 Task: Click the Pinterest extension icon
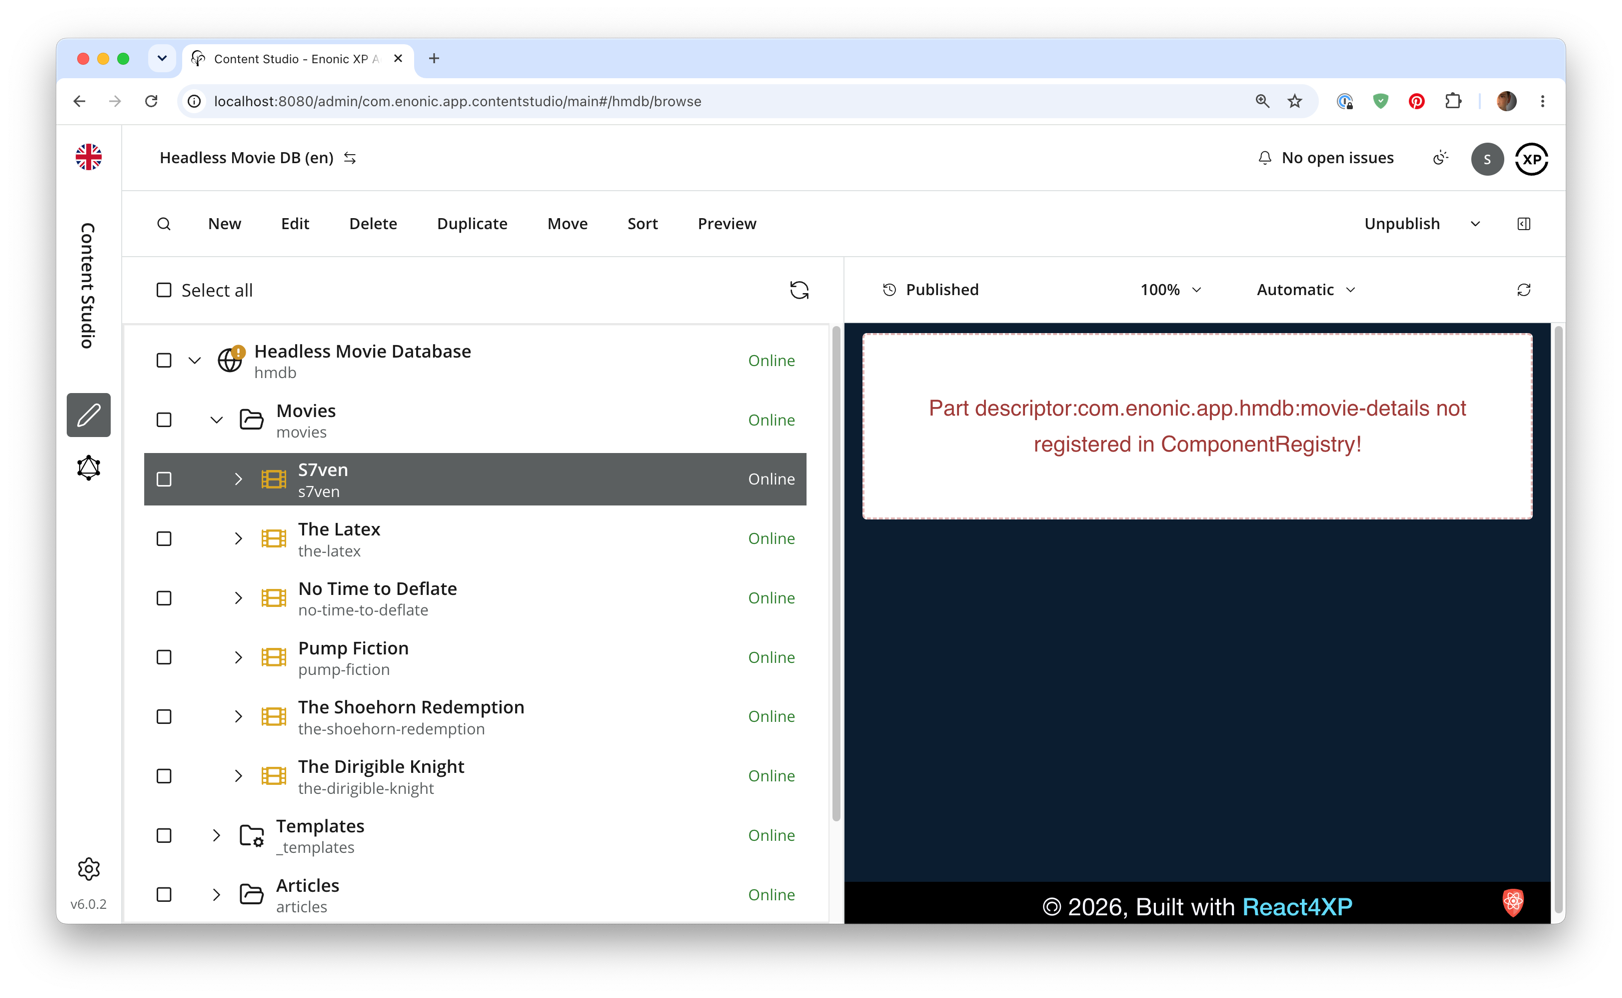pos(1417,101)
